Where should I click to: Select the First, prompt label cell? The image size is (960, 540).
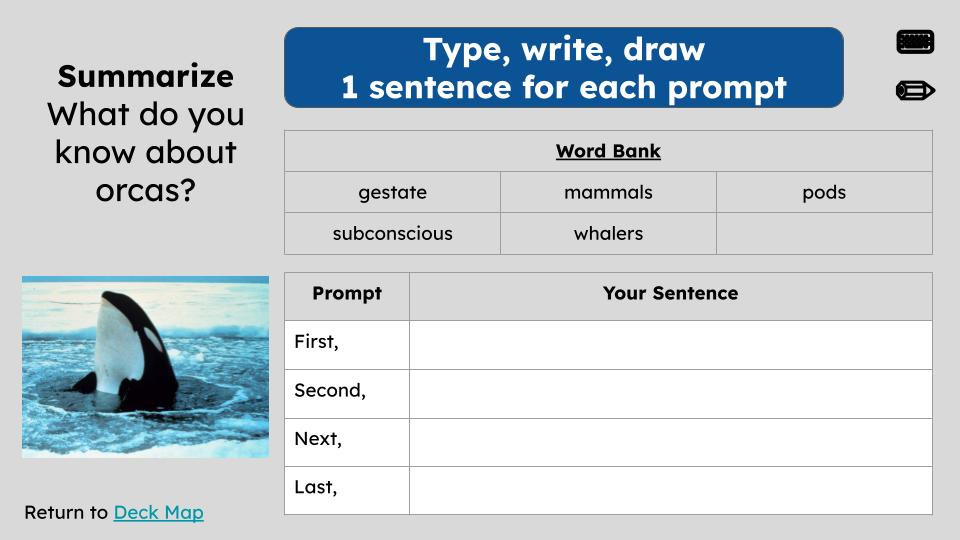tap(347, 345)
